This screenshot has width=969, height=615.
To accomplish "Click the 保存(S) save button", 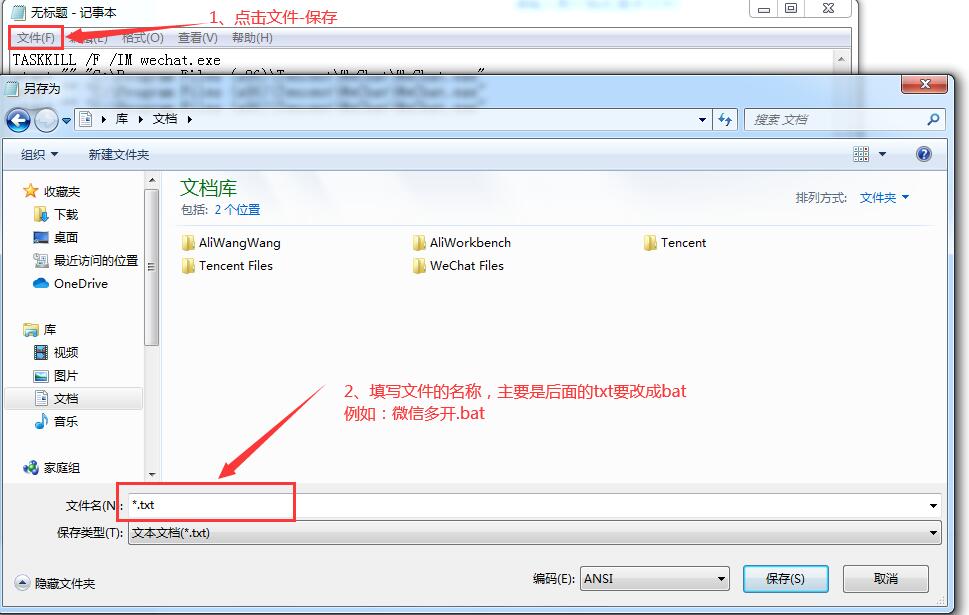I will pos(785,579).
